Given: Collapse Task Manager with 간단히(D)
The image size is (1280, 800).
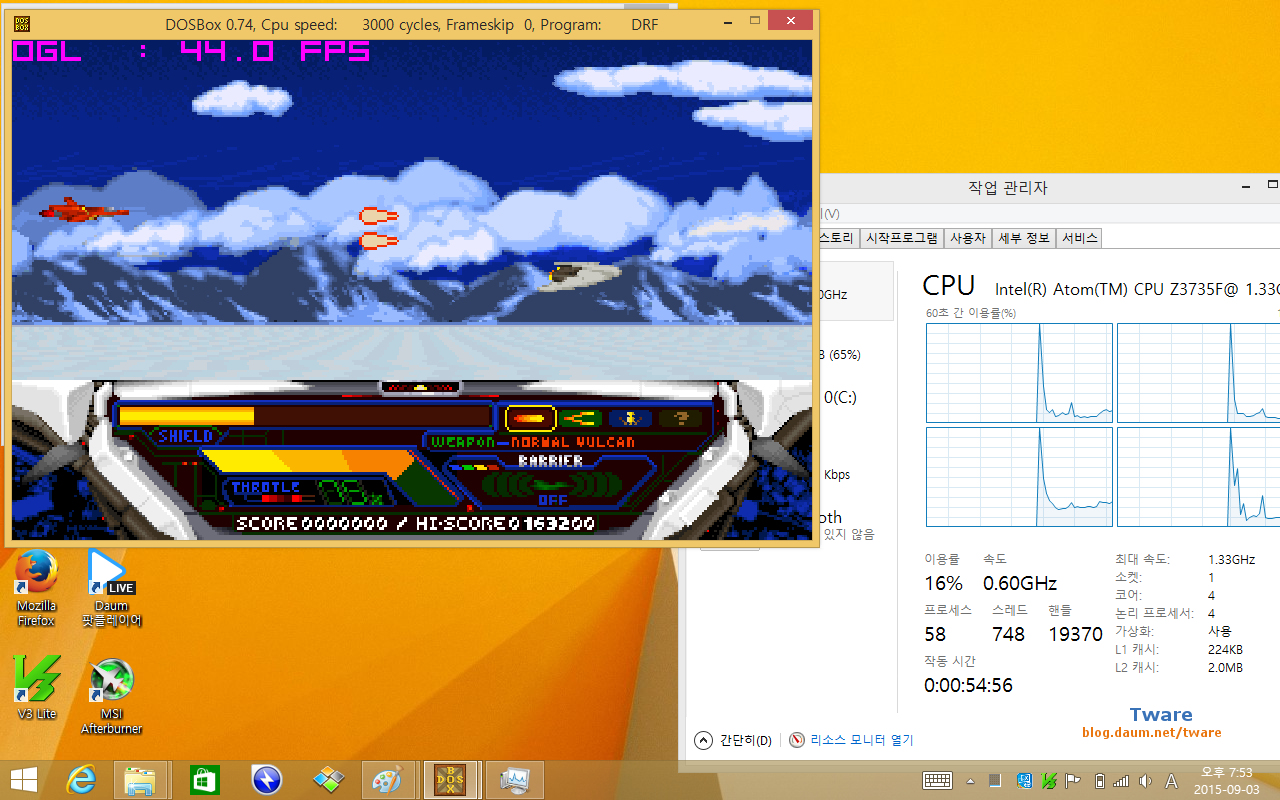Looking at the screenshot, I should 733,740.
